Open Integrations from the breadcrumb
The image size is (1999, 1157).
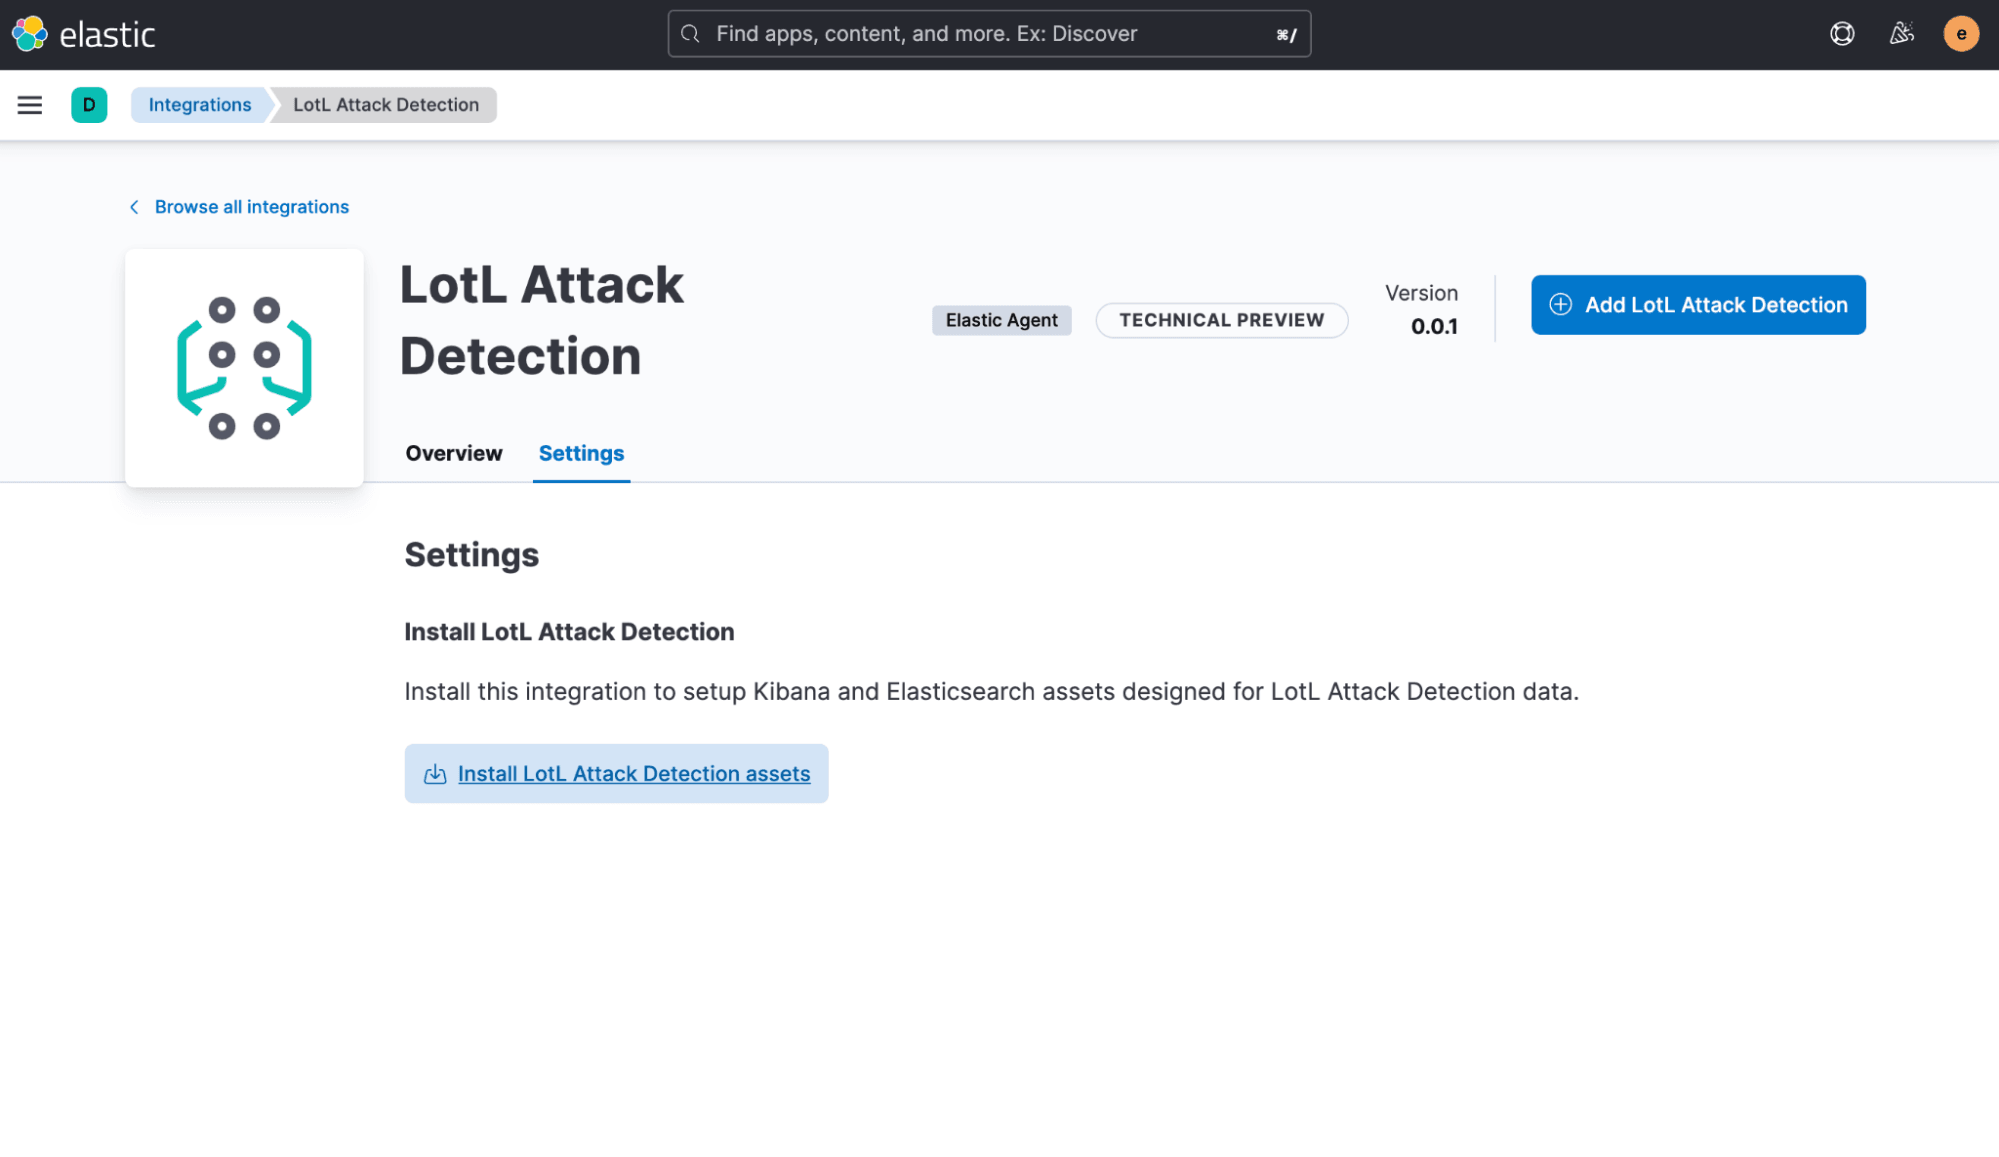[199, 104]
